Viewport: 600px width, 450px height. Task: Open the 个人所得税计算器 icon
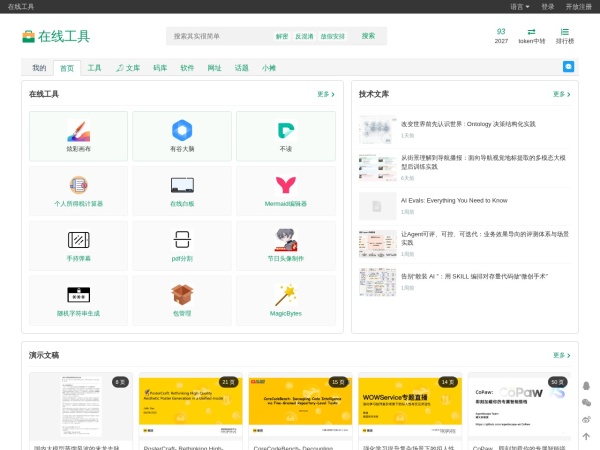coord(78,185)
